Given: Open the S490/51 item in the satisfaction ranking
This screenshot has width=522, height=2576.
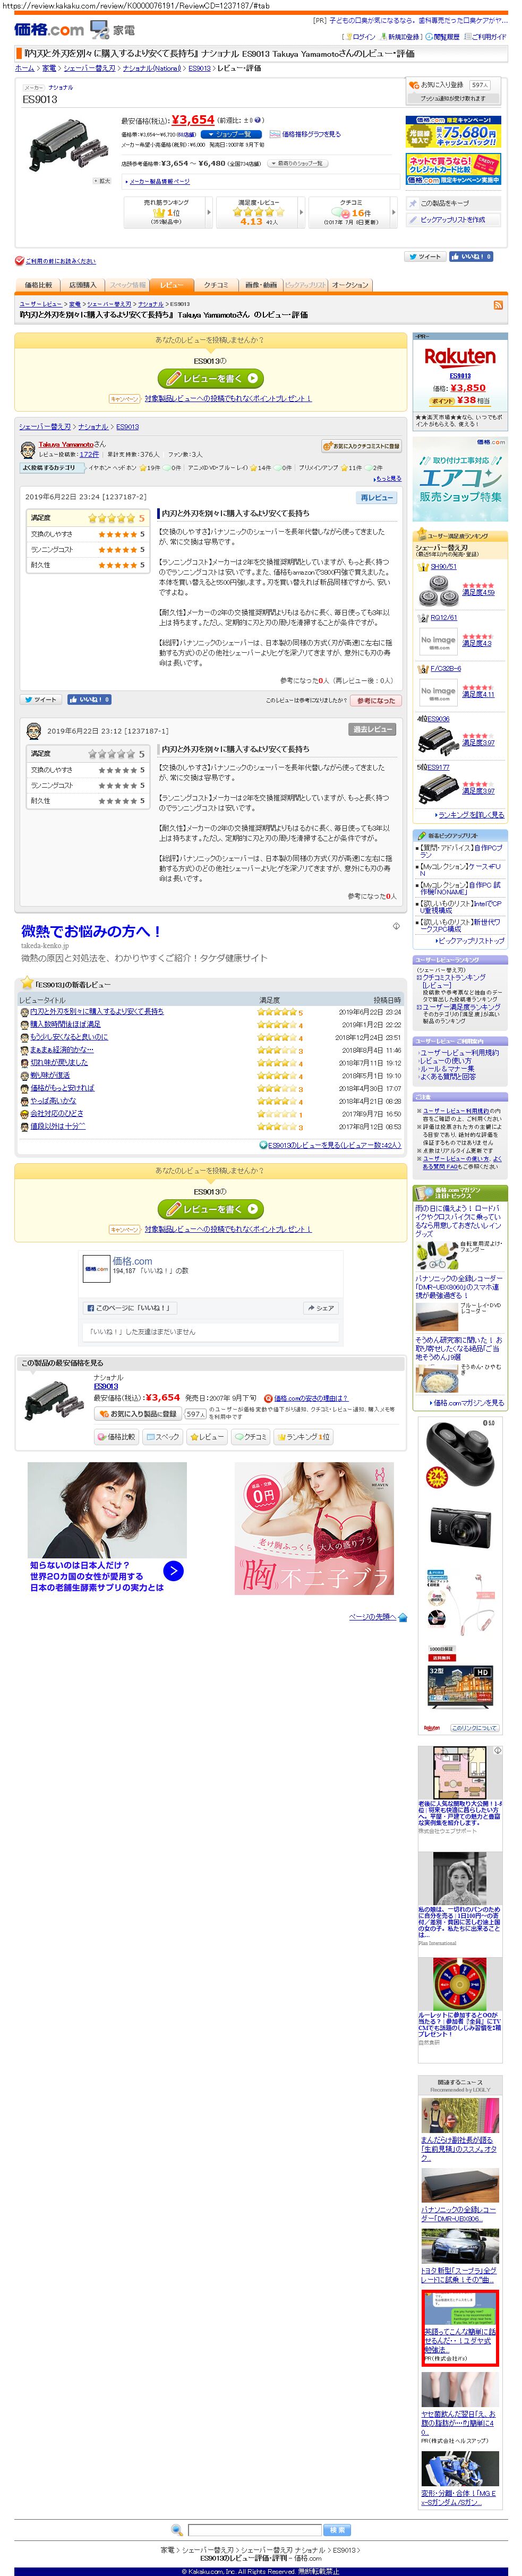Looking at the screenshot, I should coord(443,566).
